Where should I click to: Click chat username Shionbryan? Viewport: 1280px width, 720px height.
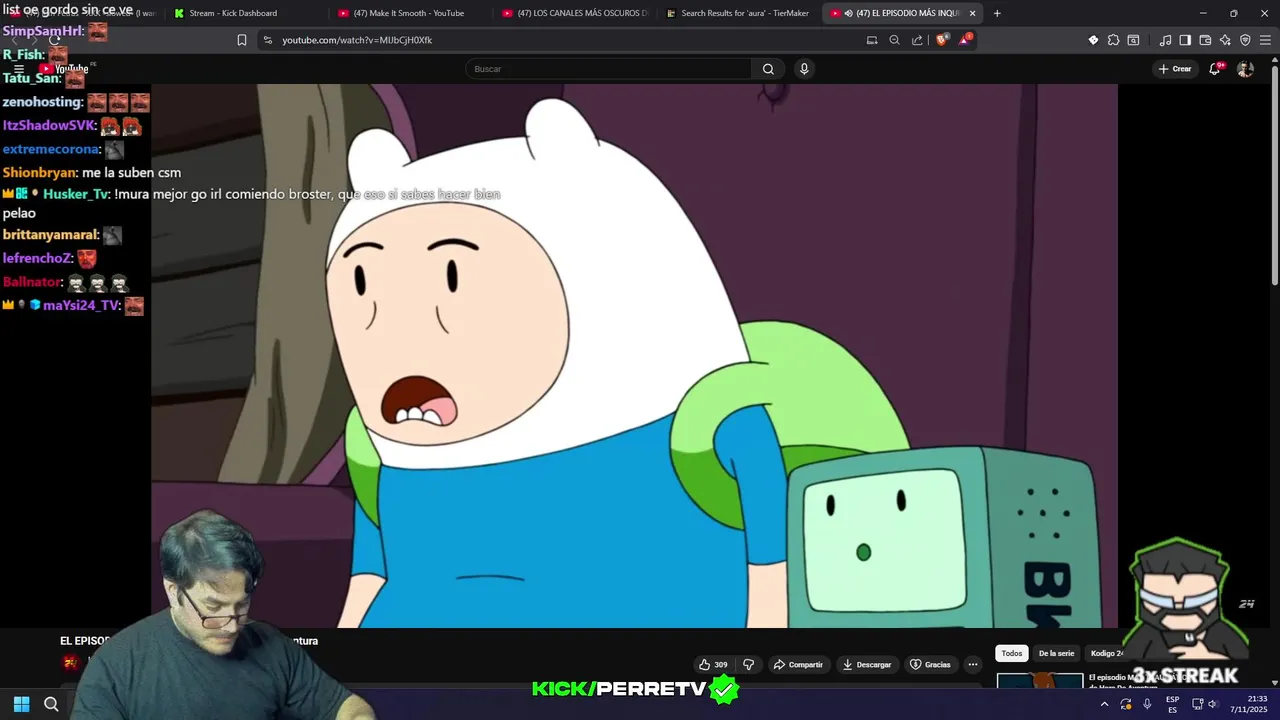(39, 172)
